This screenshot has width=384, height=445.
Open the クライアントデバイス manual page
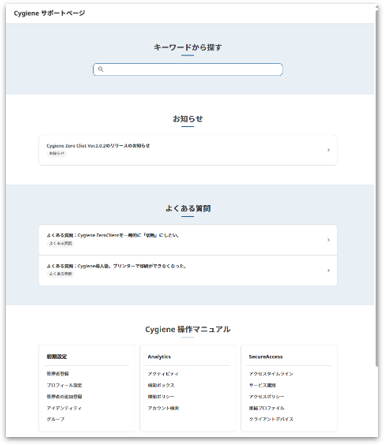click(x=271, y=419)
